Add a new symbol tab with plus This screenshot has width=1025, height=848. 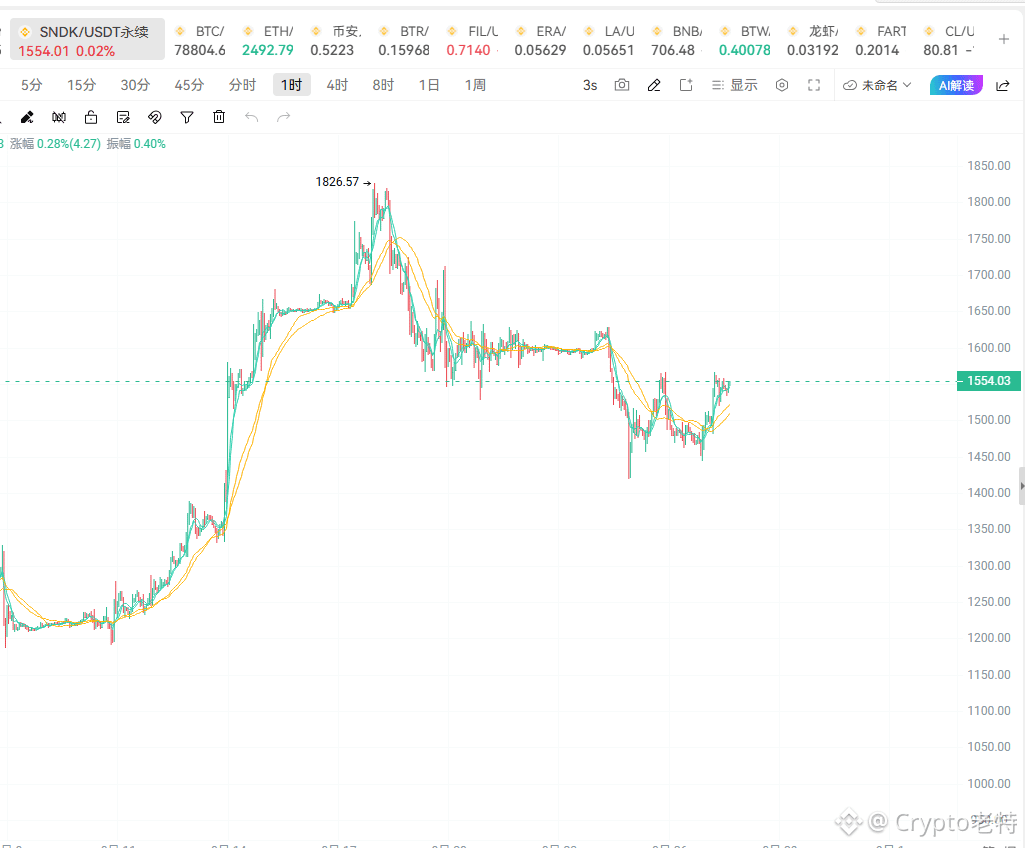[1004, 39]
